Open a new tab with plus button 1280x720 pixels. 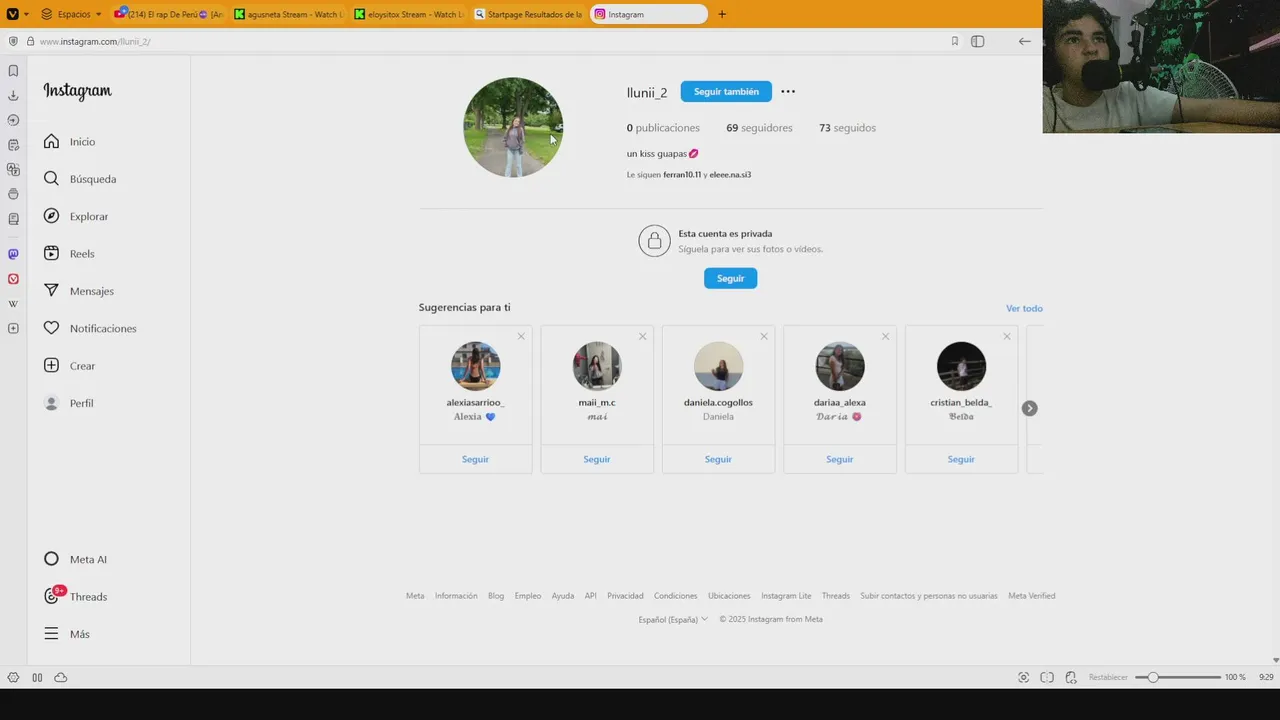(x=722, y=14)
